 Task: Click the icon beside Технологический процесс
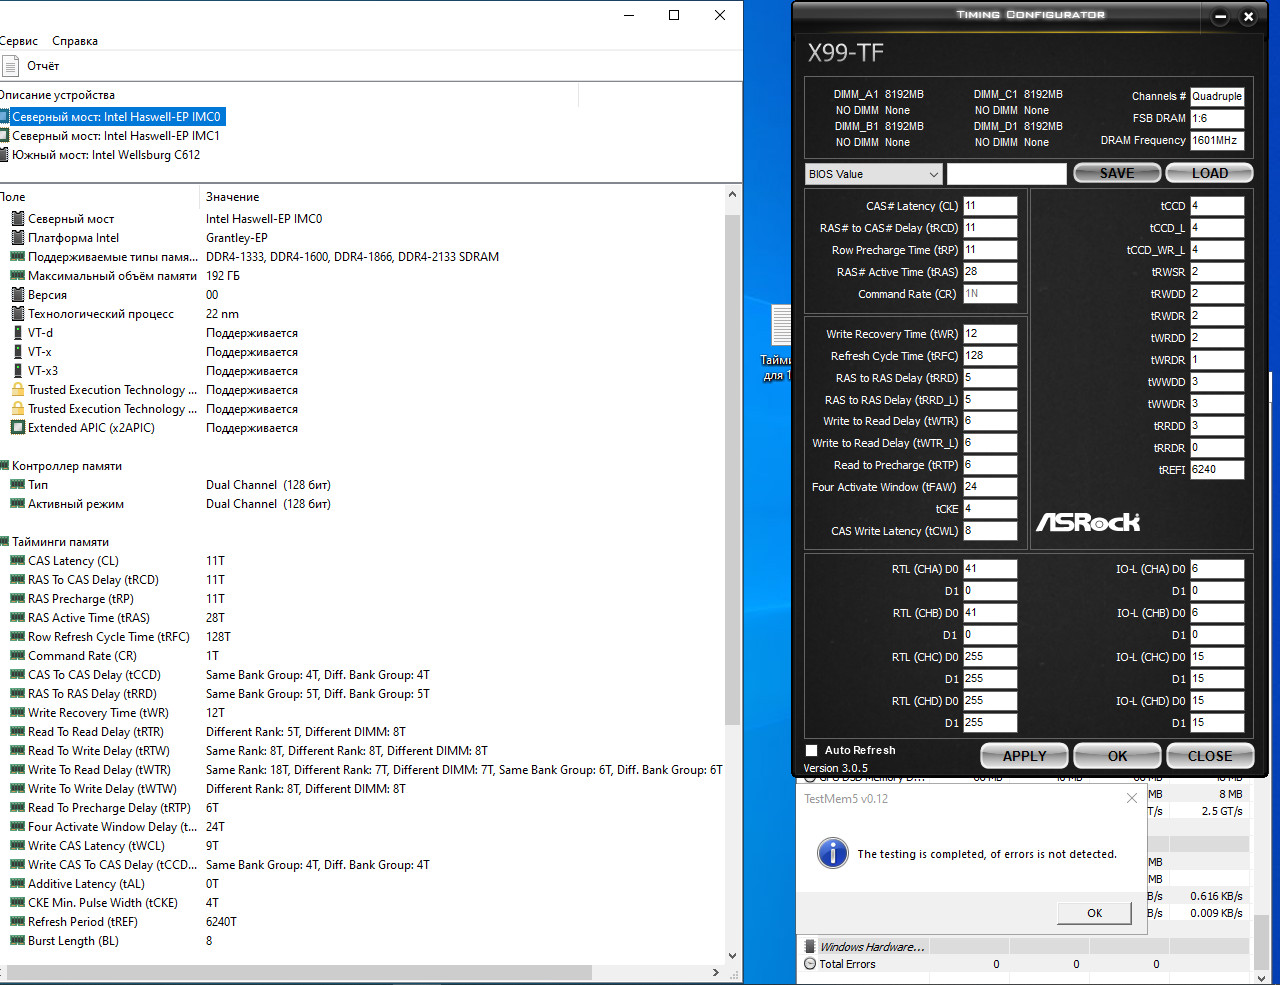point(18,314)
